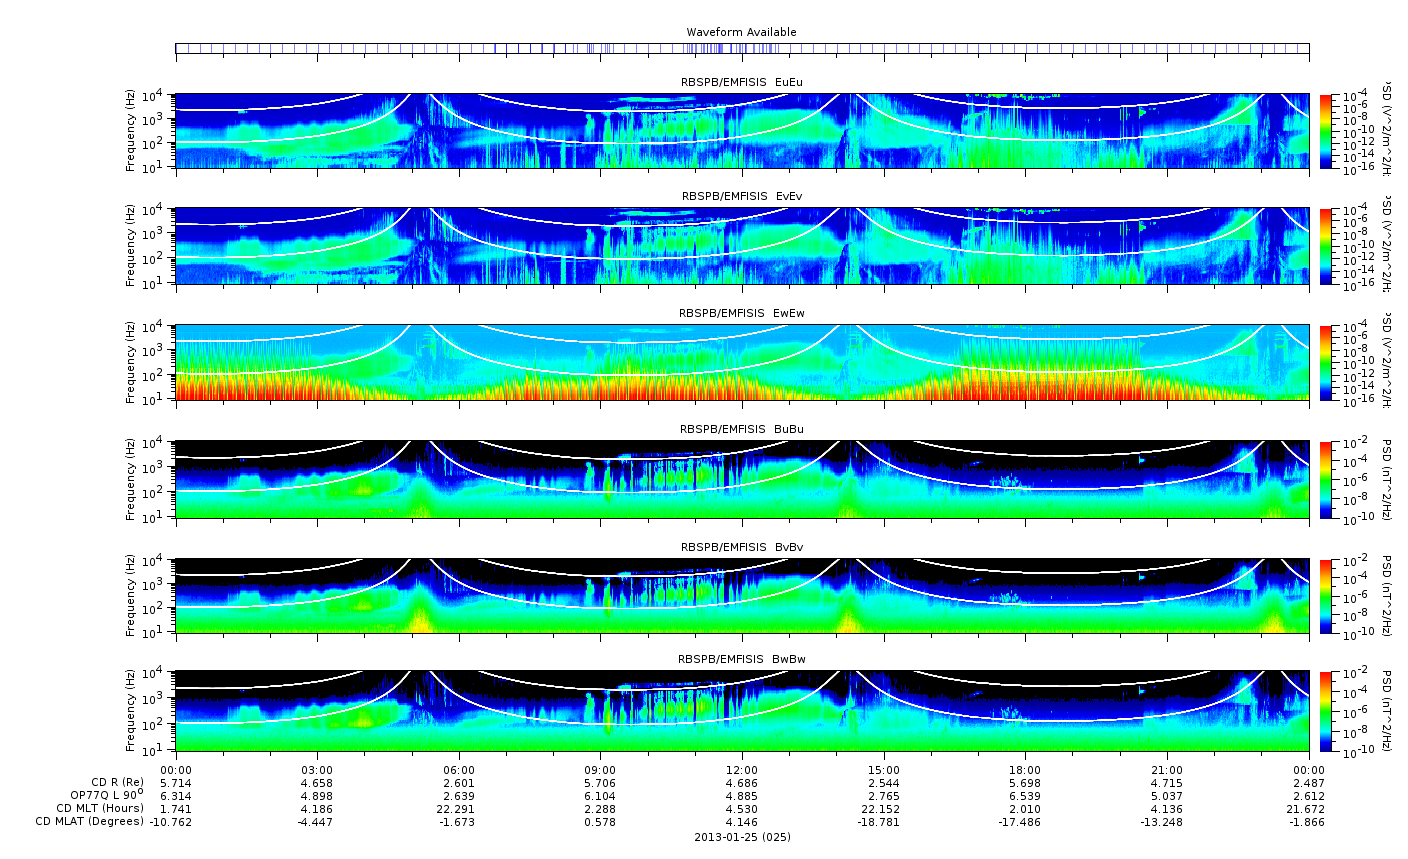Screen dimensions: 1408x859
Task: Click inside the BvBv spectrogram plot
Action: pyautogui.click(x=742, y=596)
